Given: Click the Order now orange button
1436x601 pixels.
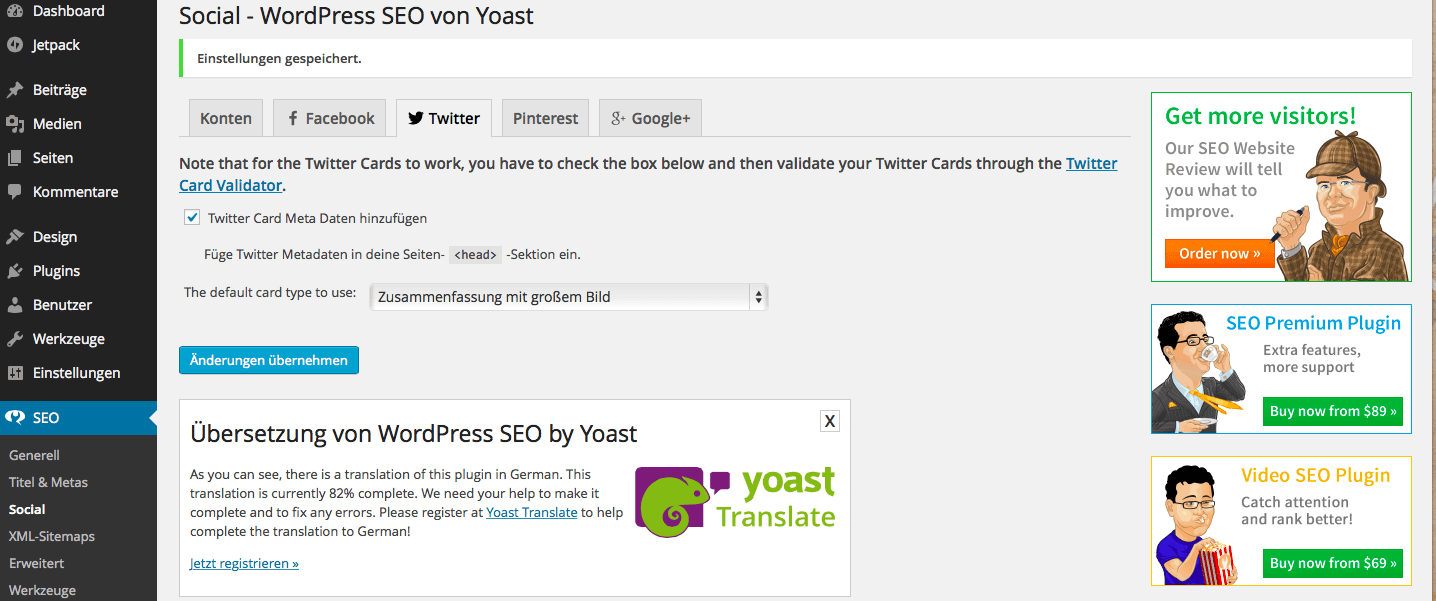Looking at the screenshot, I should (x=1220, y=253).
